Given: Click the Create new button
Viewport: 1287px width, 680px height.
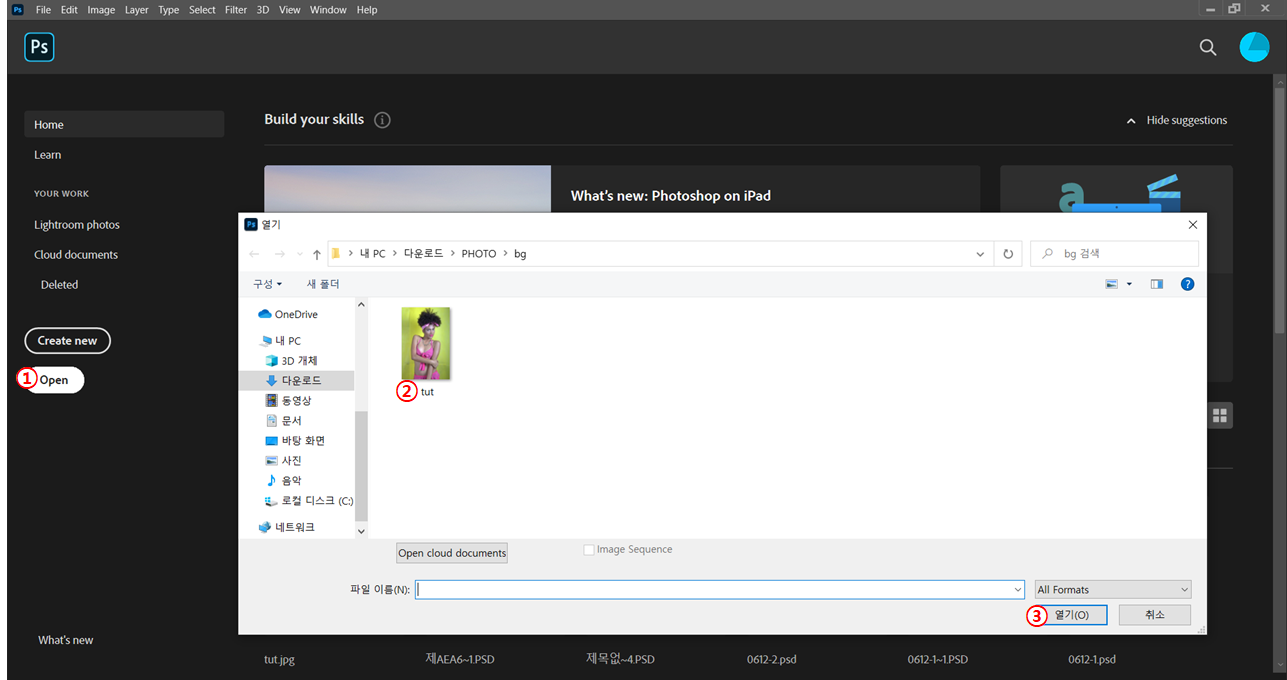Looking at the screenshot, I should (67, 341).
